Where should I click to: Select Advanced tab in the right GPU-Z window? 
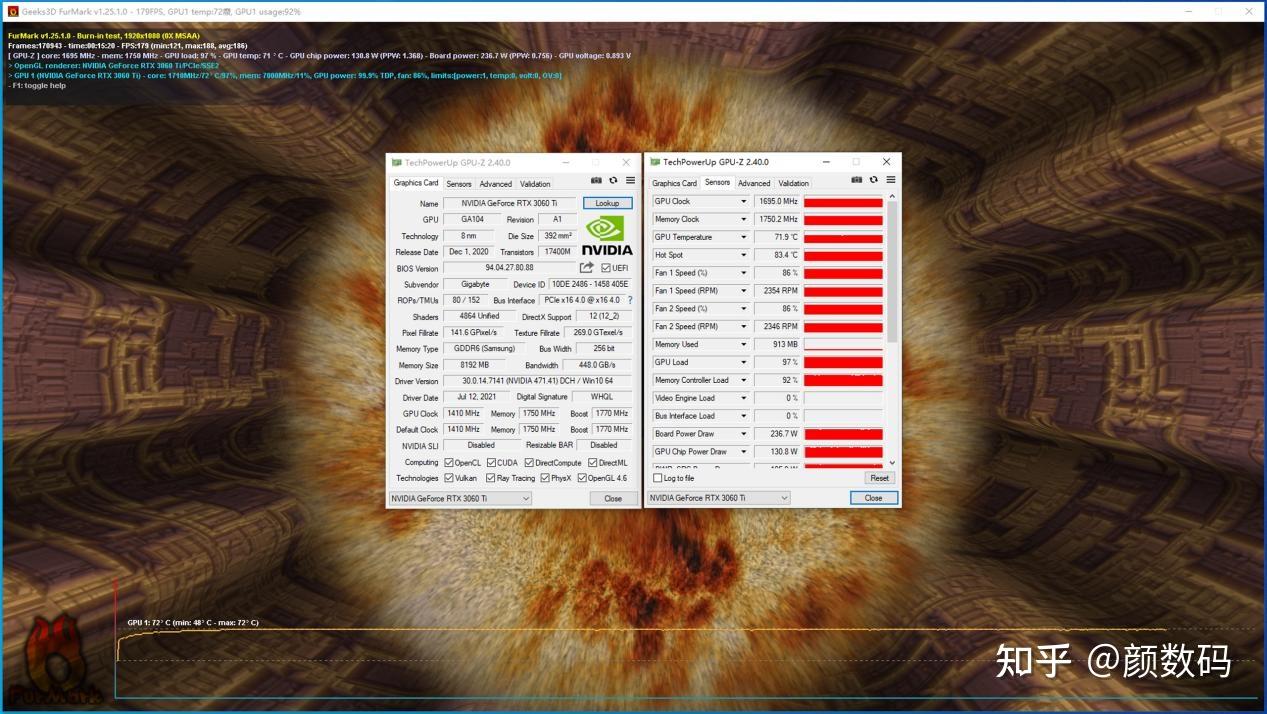[x=754, y=183]
